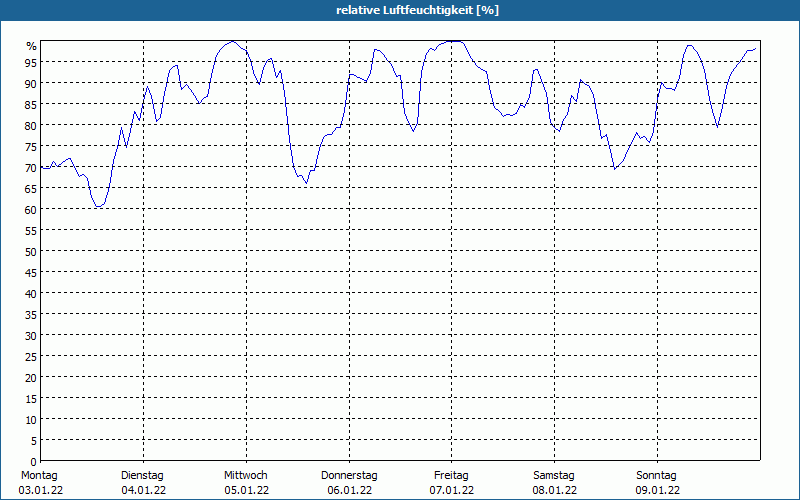The height and width of the screenshot is (500, 800).
Task: Click the Montag day label
Action: pos(39,476)
